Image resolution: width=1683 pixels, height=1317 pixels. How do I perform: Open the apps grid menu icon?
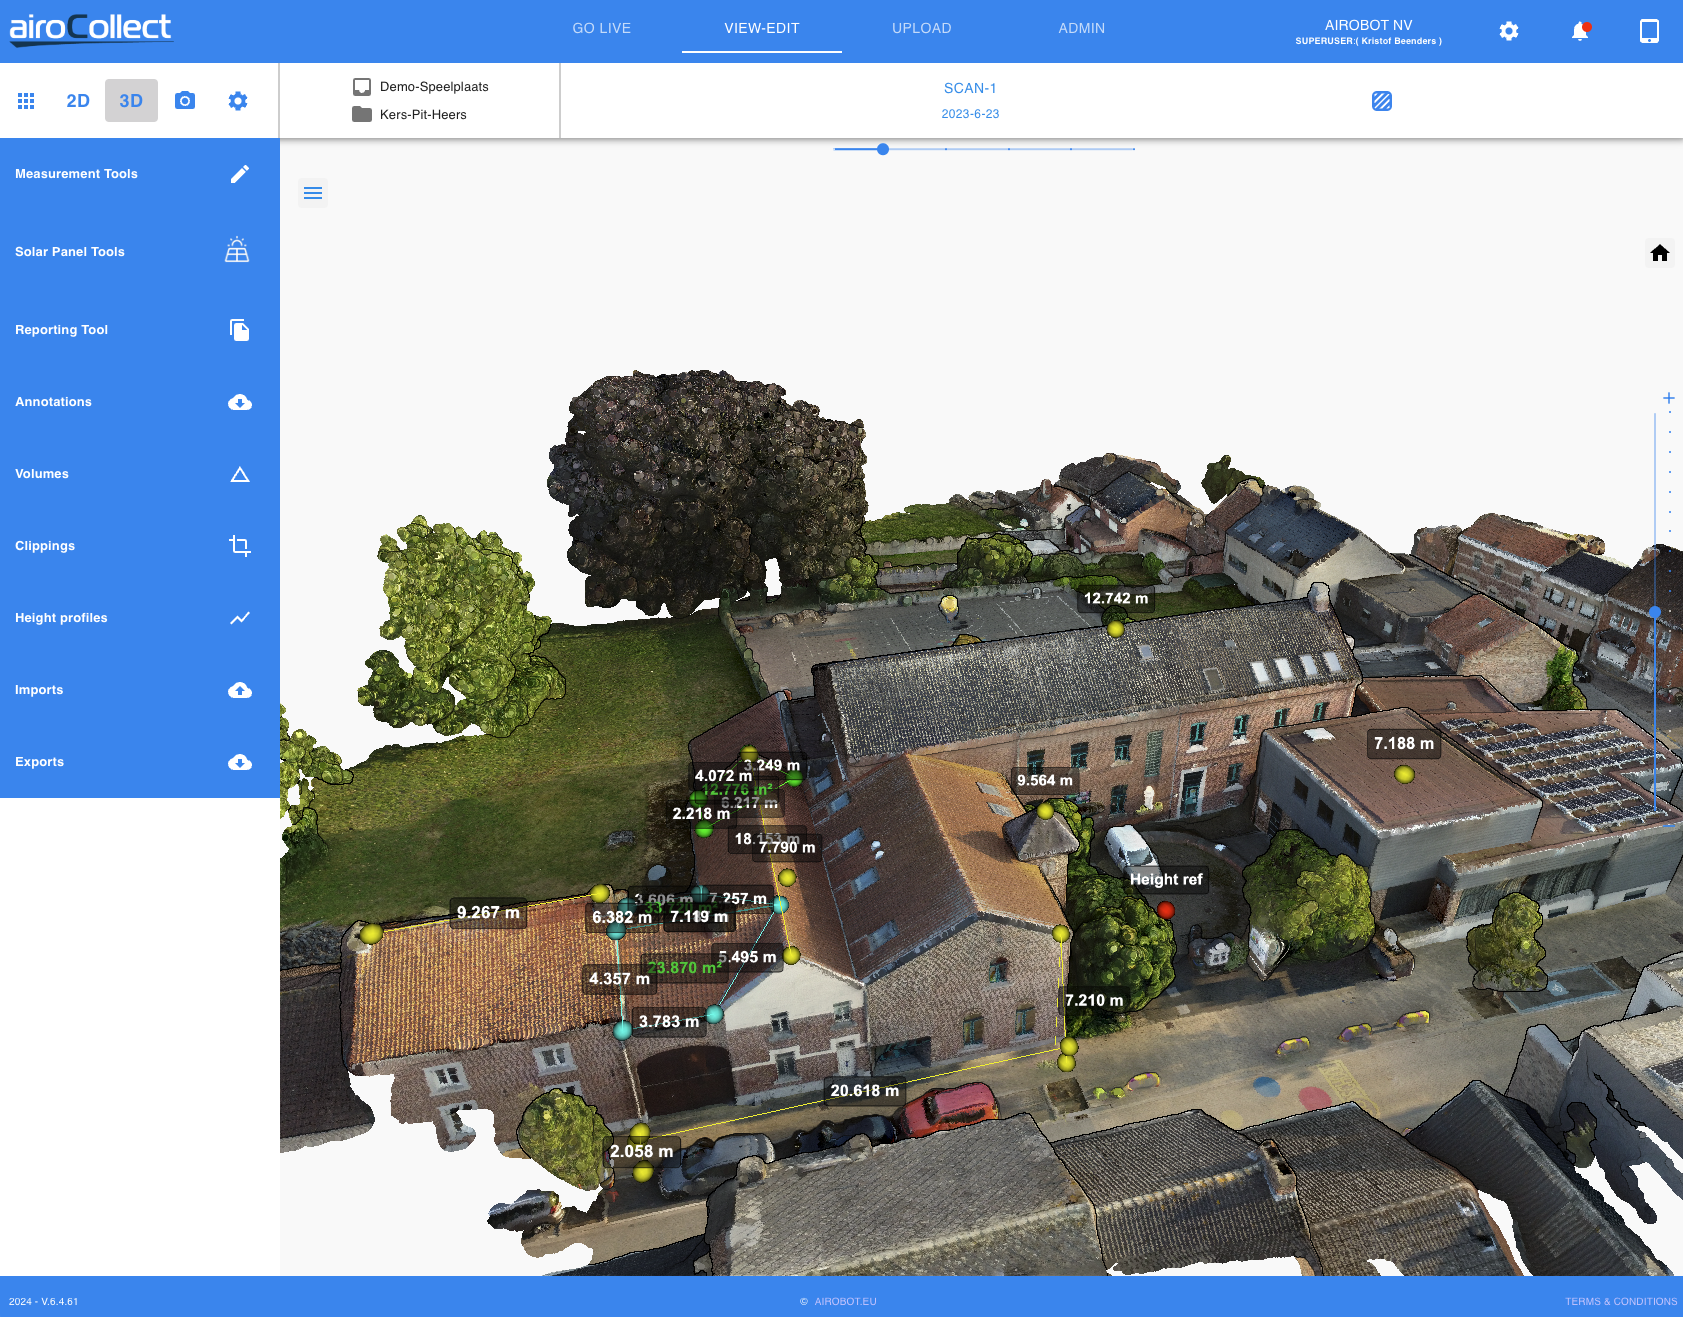tap(26, 101)
